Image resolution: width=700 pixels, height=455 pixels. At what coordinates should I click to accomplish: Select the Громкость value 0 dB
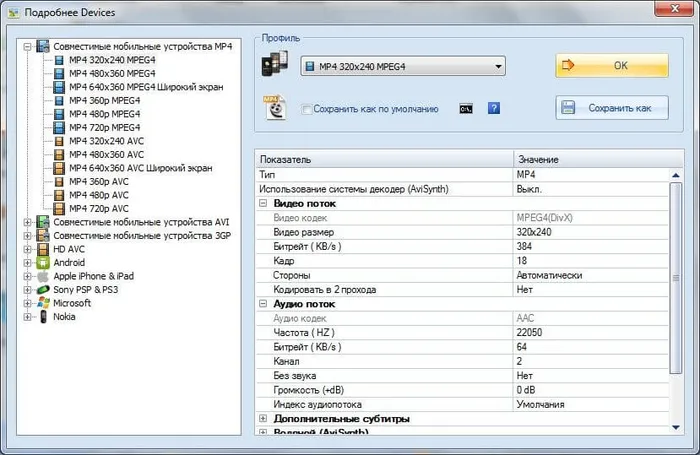pos(526,390)
